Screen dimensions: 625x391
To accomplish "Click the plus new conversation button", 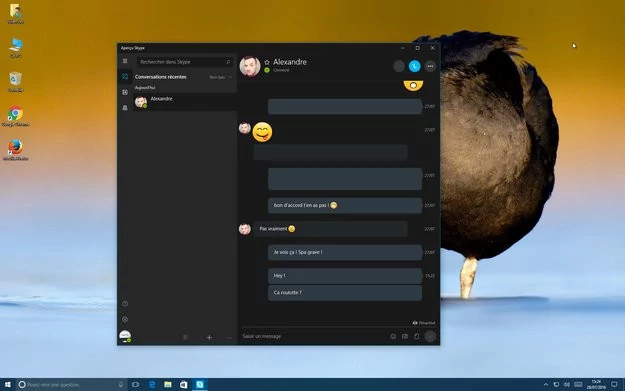I will (x=209, y=338).
